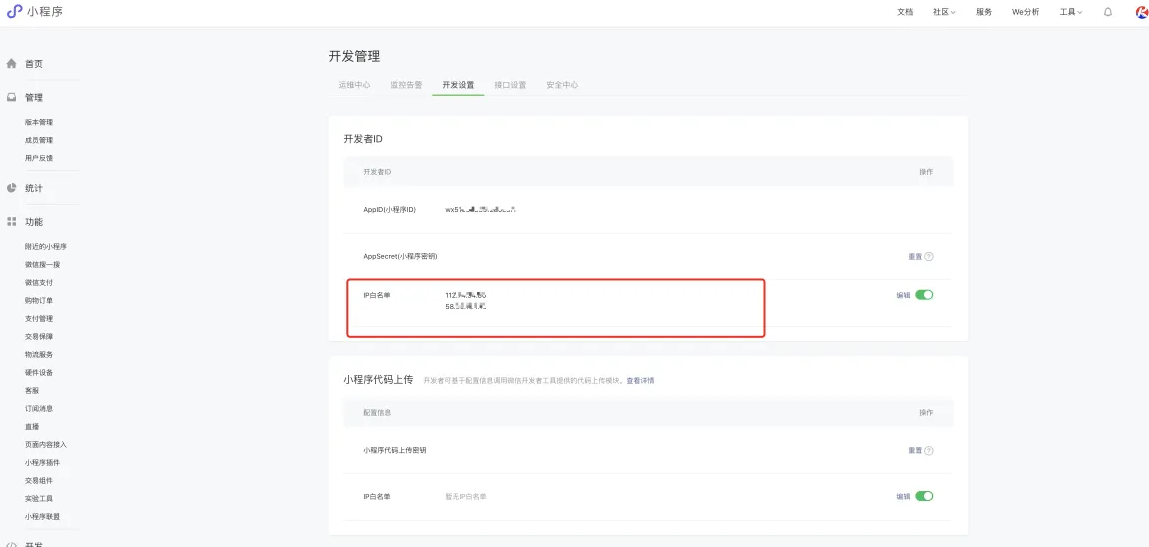Expand the 社区 dropdown menu
Image resolution: width=1149 pixels, height=547 pixels.
click(944, 12)
